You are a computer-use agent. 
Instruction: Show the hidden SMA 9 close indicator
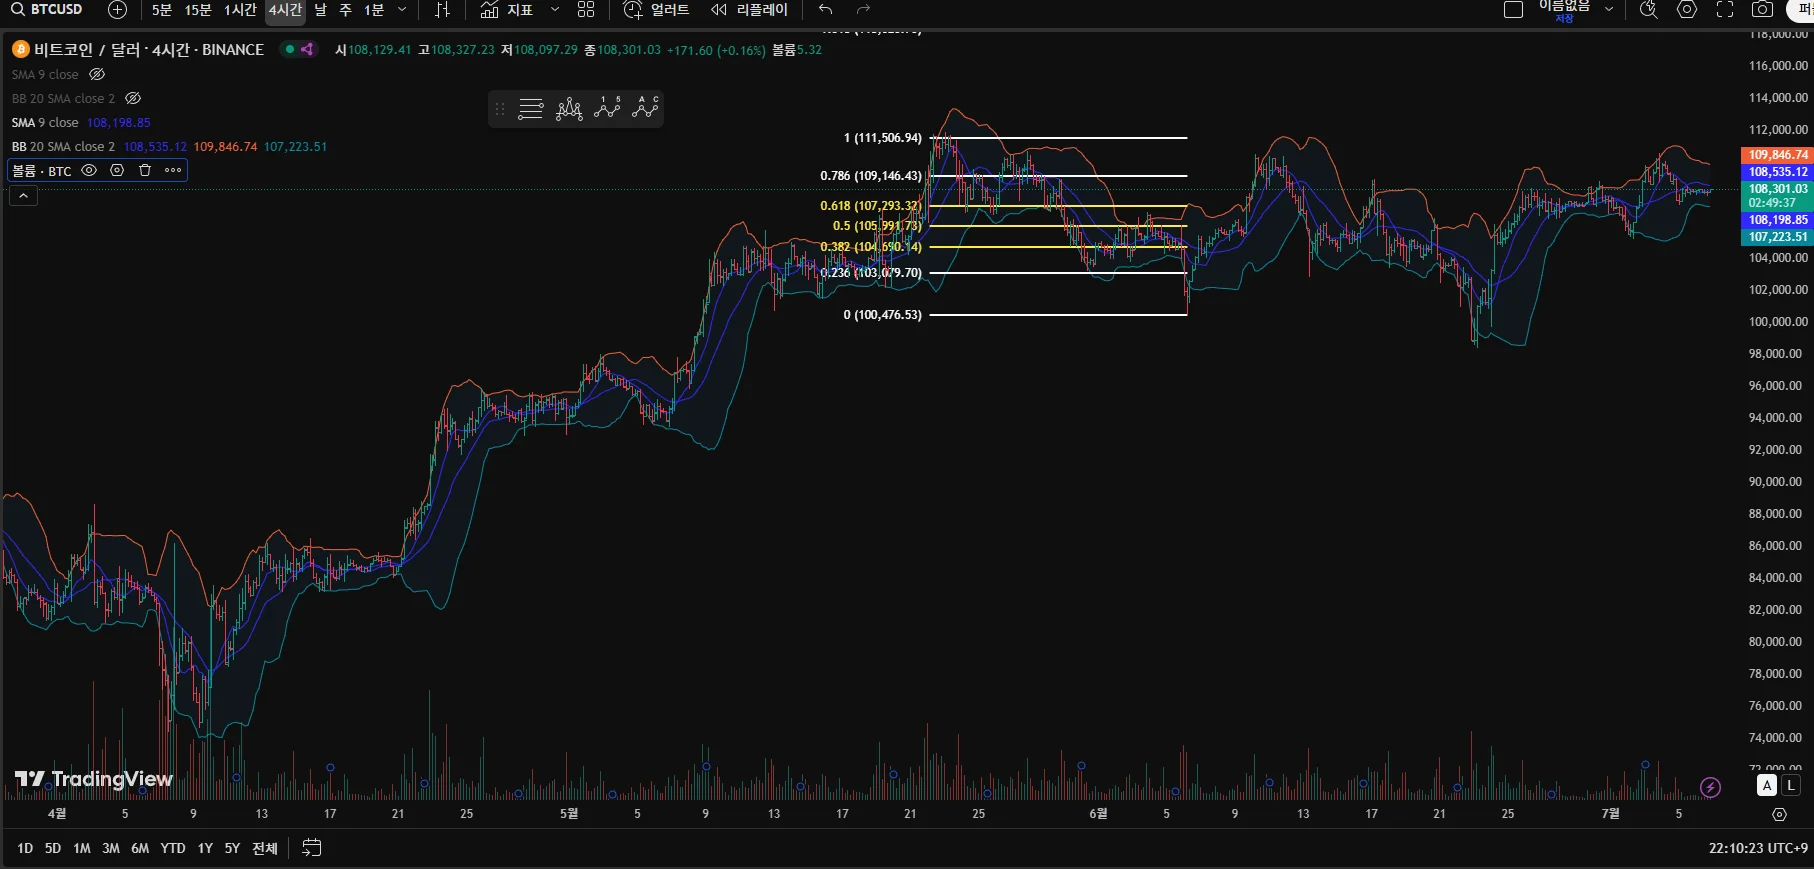tap(97, 74)
